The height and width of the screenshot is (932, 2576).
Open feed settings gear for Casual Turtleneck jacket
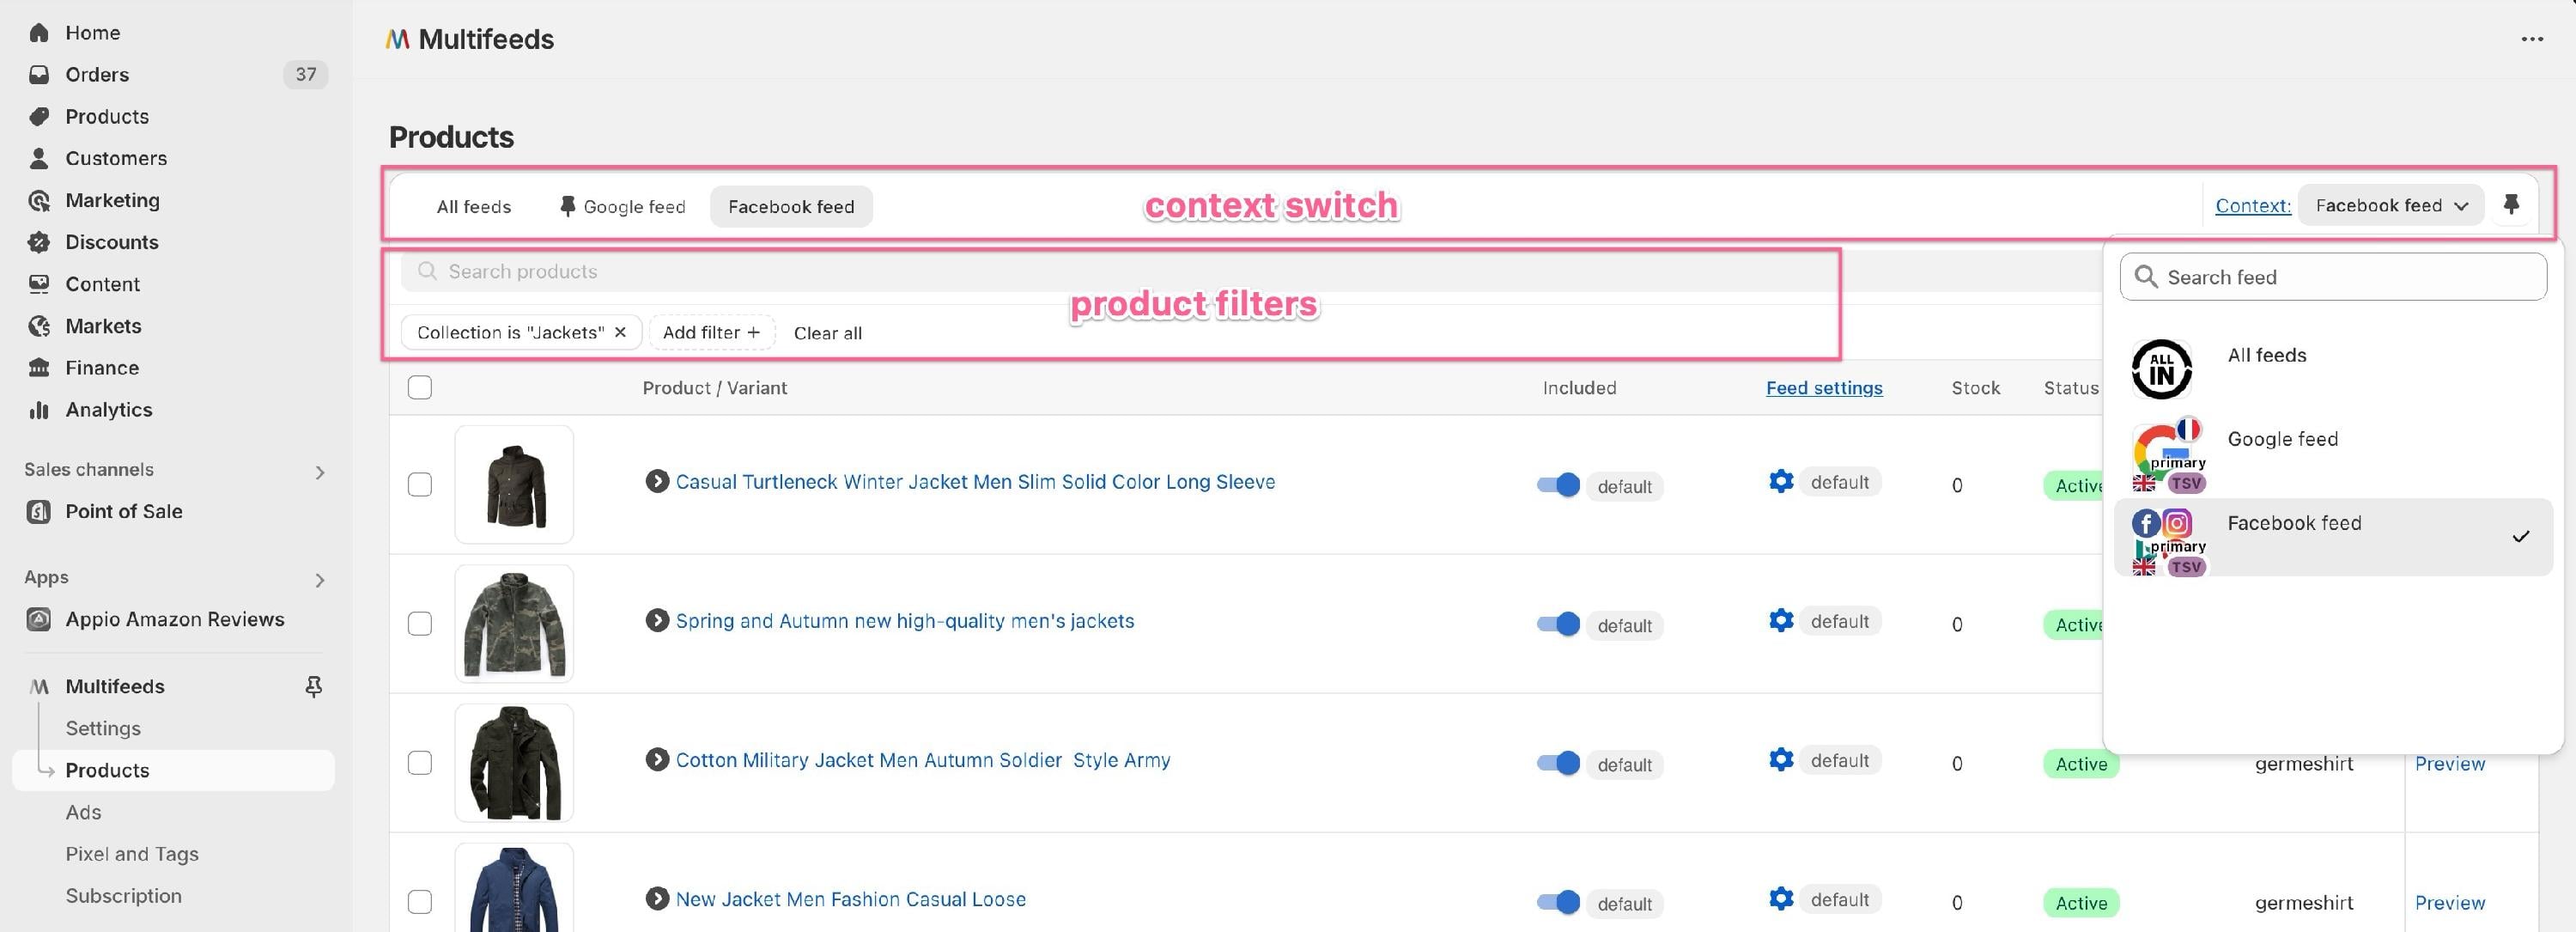pyautogui.click(x=1781, y=481)
